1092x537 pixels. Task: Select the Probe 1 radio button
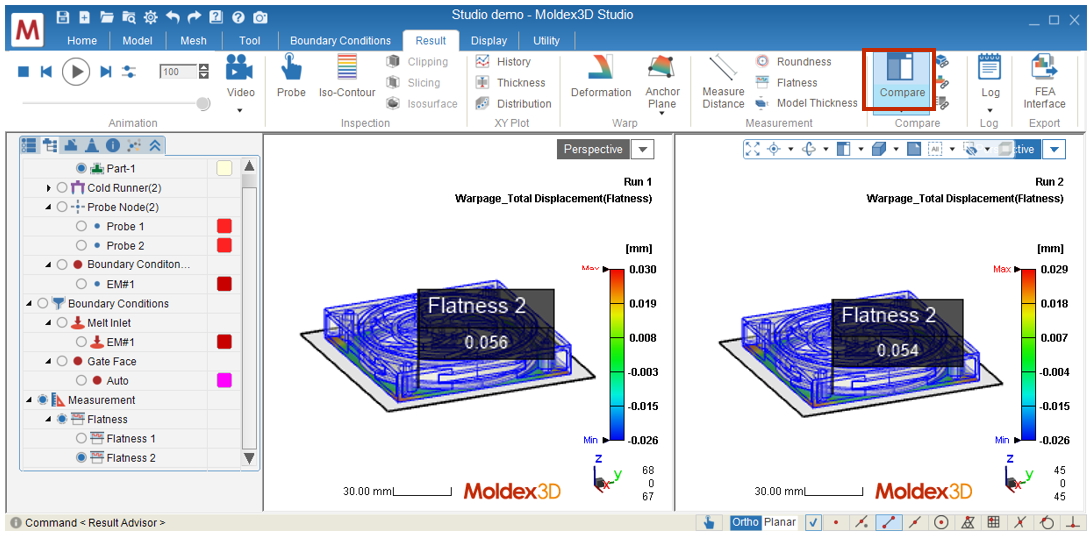[x=81, y=226]
